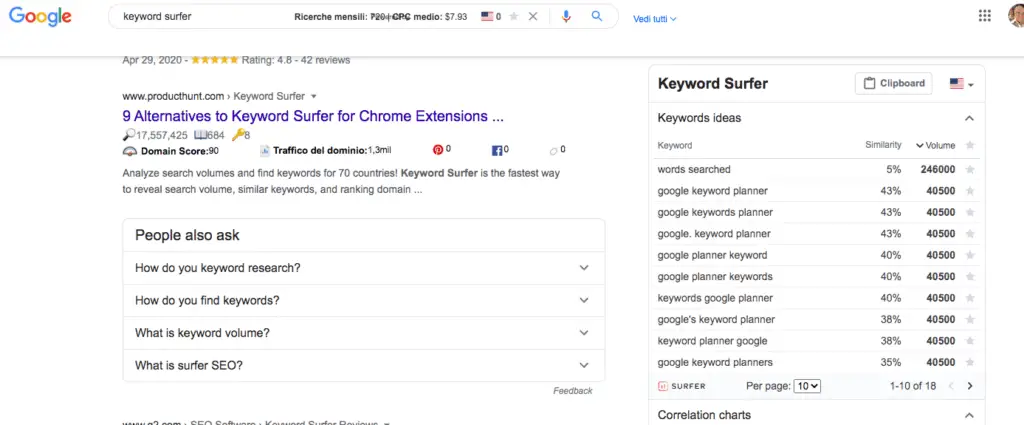Open the Per page dropdown
Image resolution: width=1024 pixels, height=425 pixels.
tap(807, 386)
